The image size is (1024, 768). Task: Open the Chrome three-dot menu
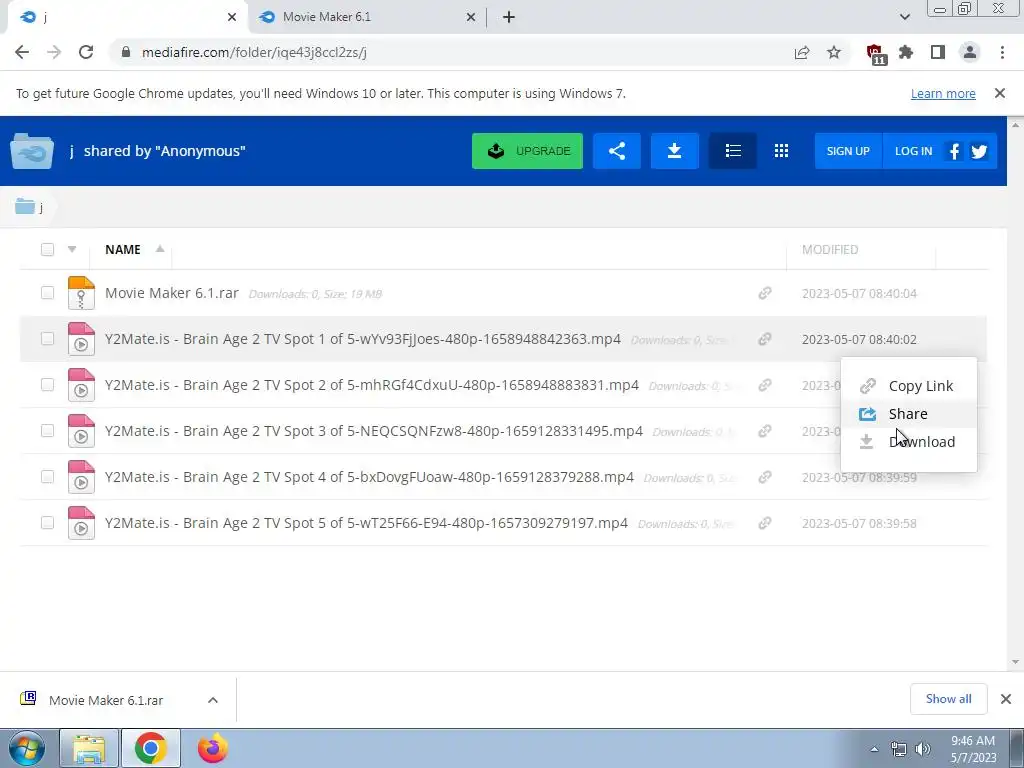point(1002,52)
